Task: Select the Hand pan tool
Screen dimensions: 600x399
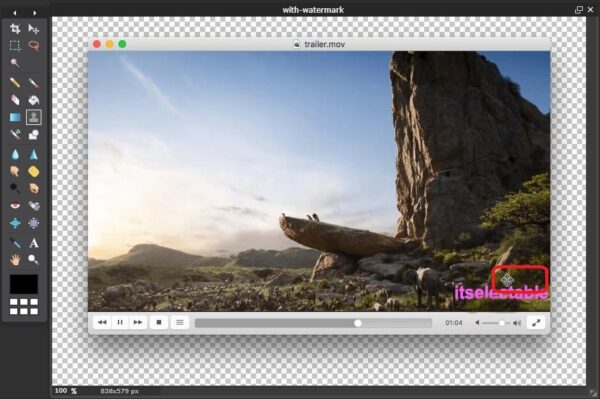Action: coord(15,260)
